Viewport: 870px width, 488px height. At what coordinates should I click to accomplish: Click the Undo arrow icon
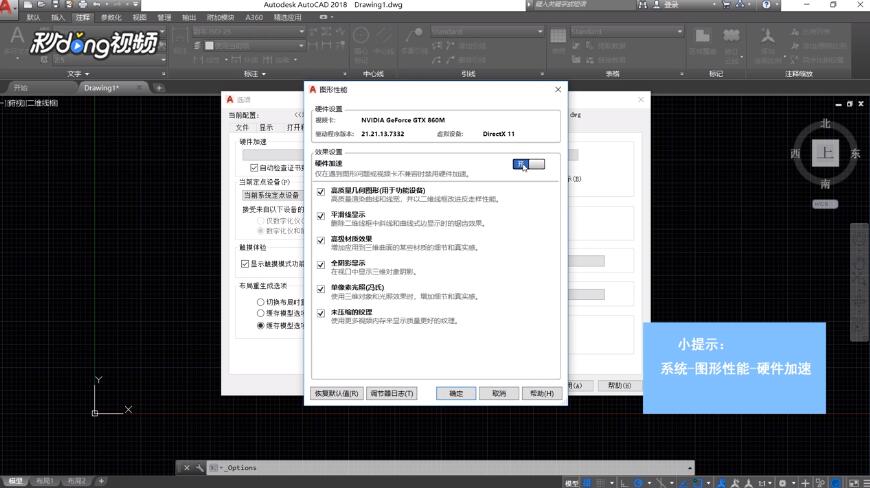coord(97,4)
